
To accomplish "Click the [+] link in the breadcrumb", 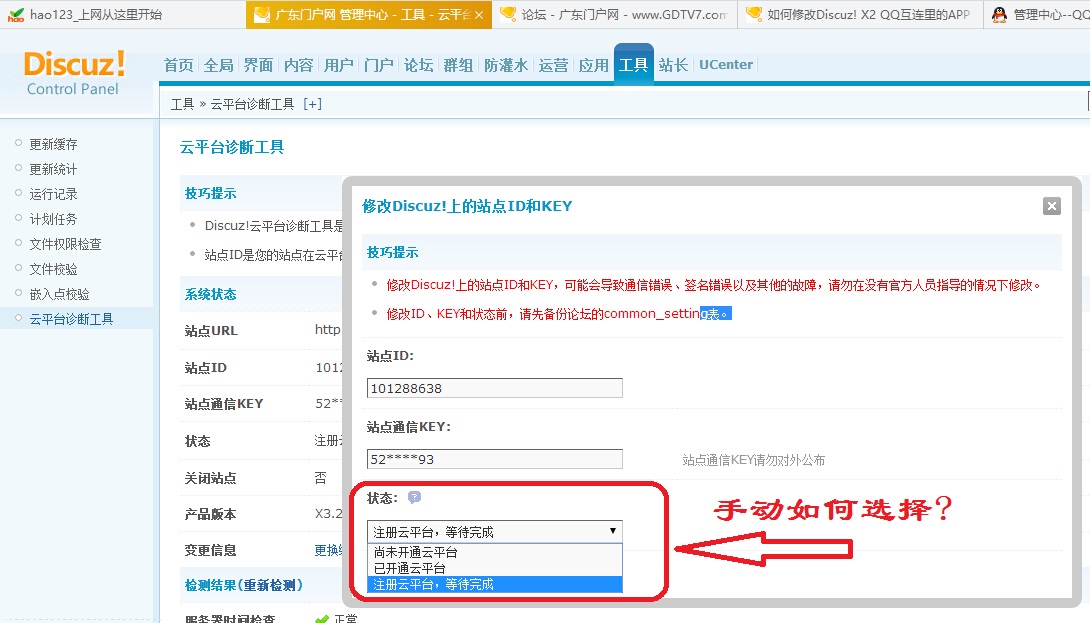I will tap(312, 104).
